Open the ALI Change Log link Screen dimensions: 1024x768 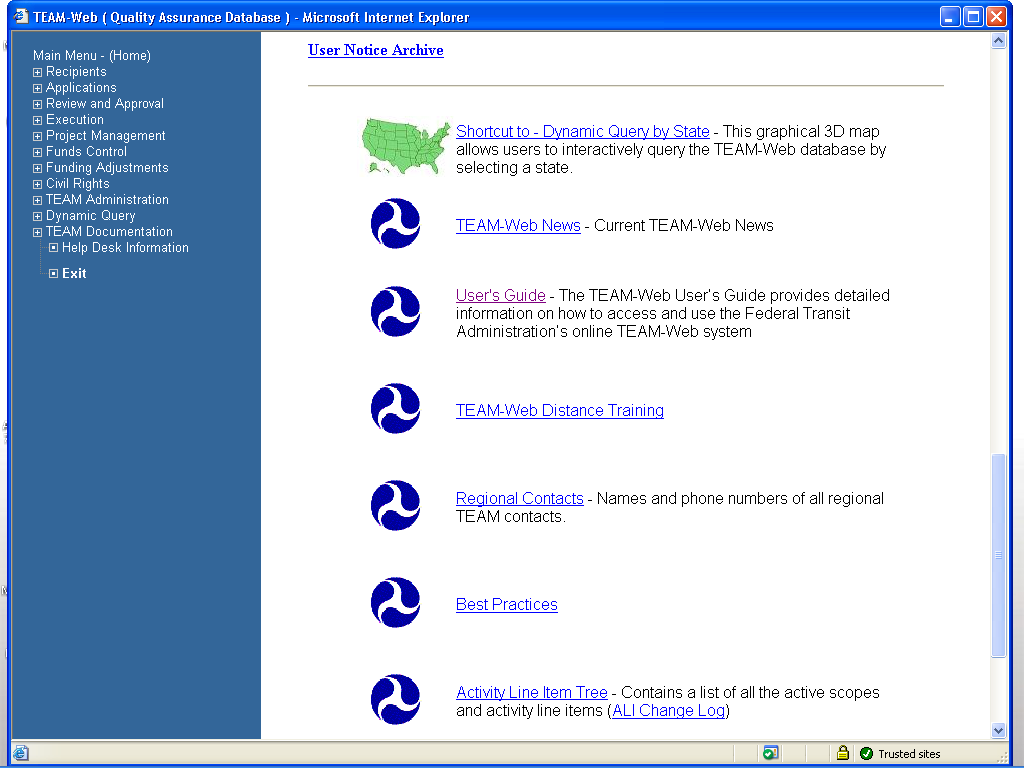click(669, 711)
